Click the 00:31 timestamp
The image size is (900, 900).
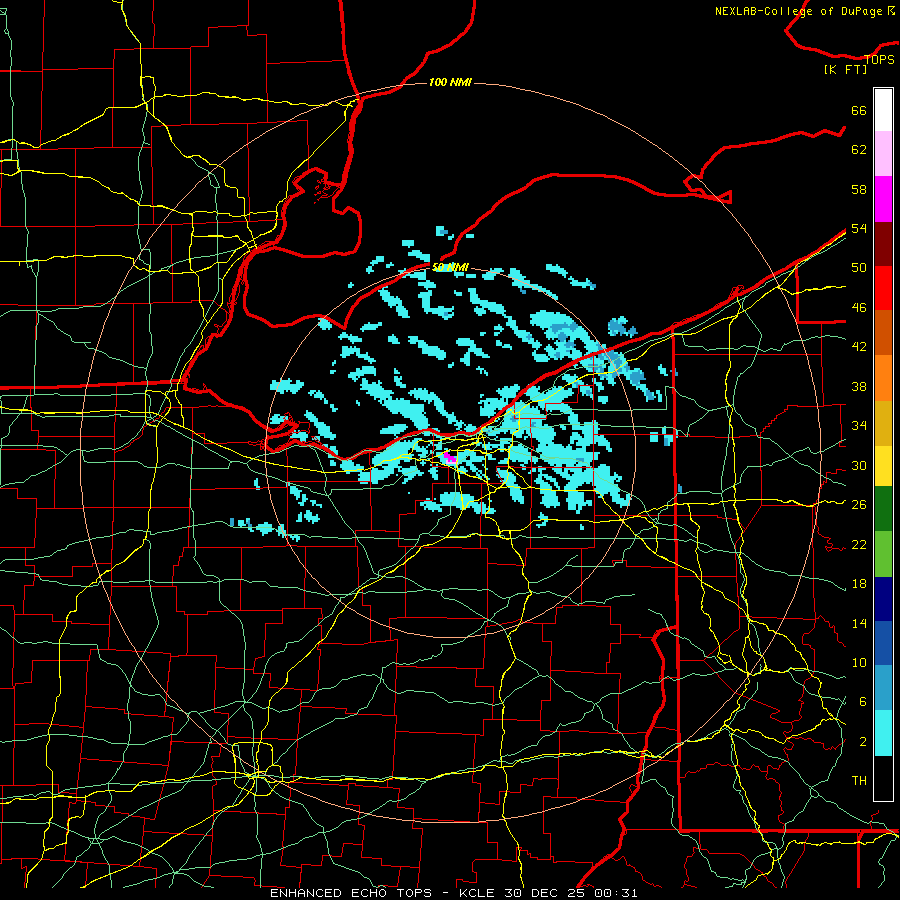(x=616, y=893)
